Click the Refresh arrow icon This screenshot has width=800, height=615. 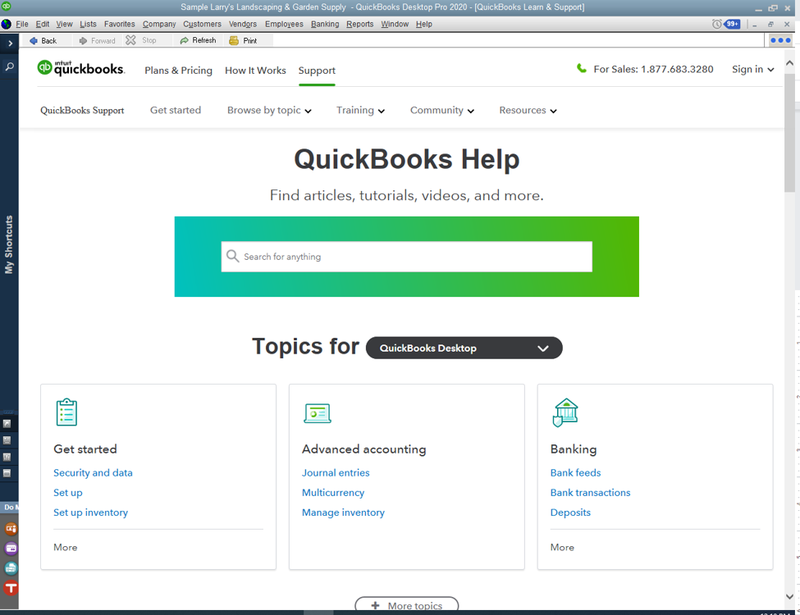(184, 40)
